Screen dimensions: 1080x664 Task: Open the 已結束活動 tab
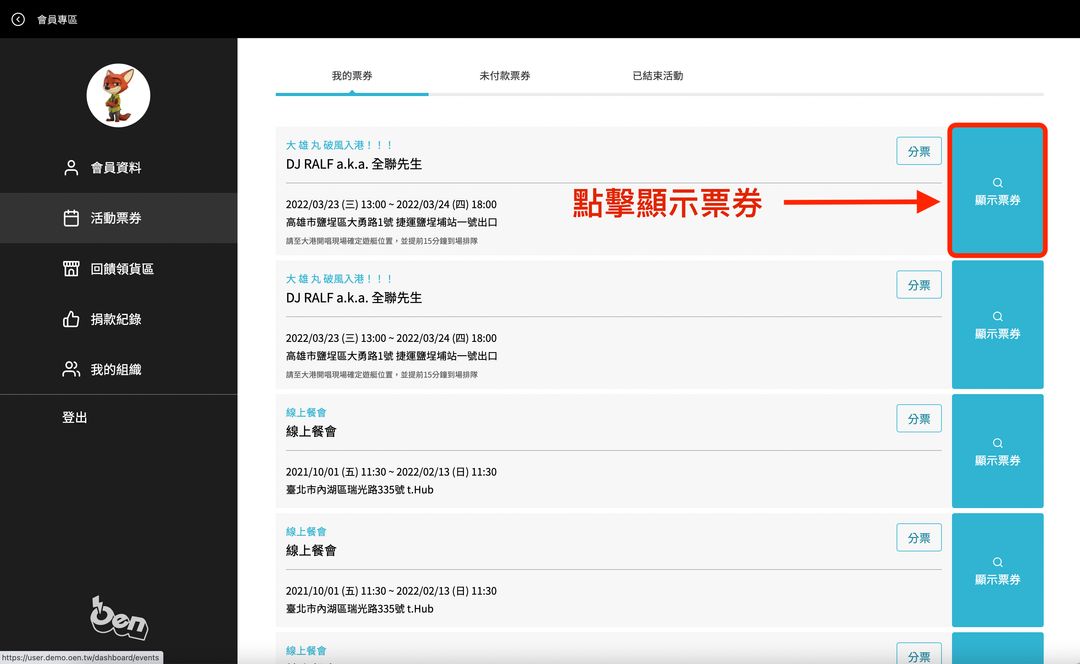tap(657, 76)
